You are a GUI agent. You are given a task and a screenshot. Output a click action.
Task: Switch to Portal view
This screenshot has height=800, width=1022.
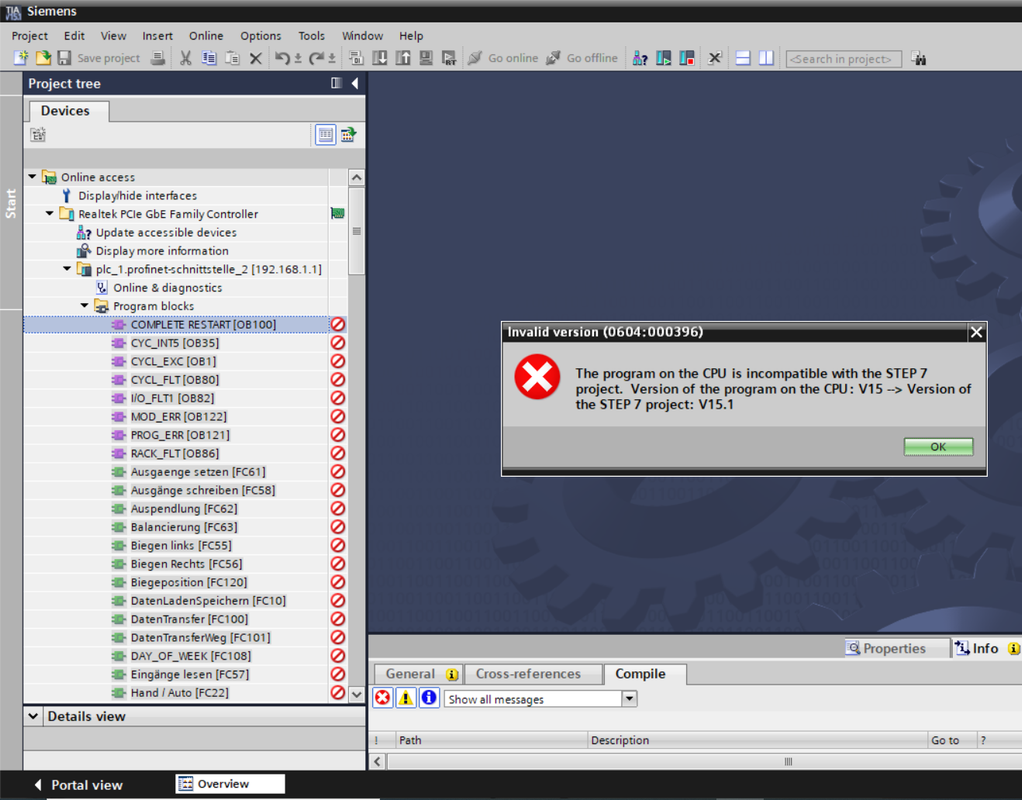pos(78,785)
